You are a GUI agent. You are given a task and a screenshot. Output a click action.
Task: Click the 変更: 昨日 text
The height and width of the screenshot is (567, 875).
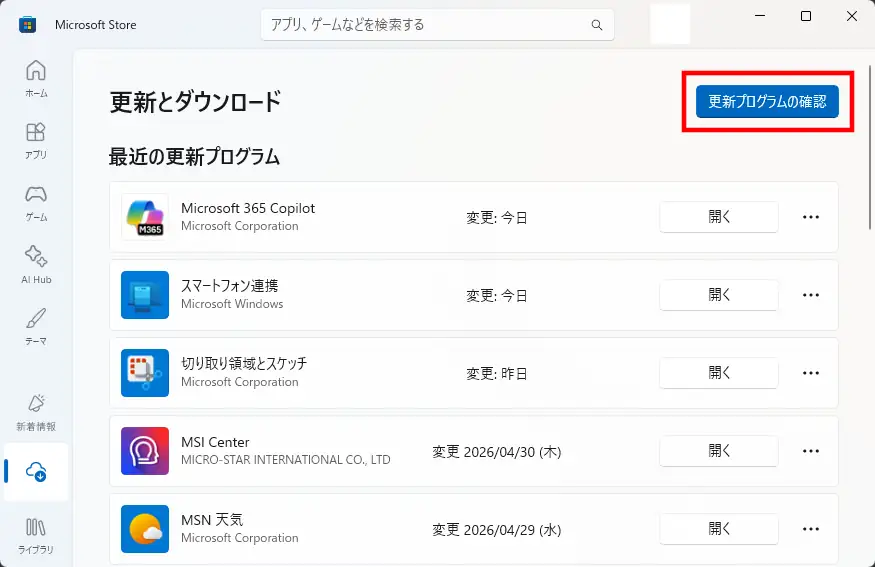(x=497, y=373)
